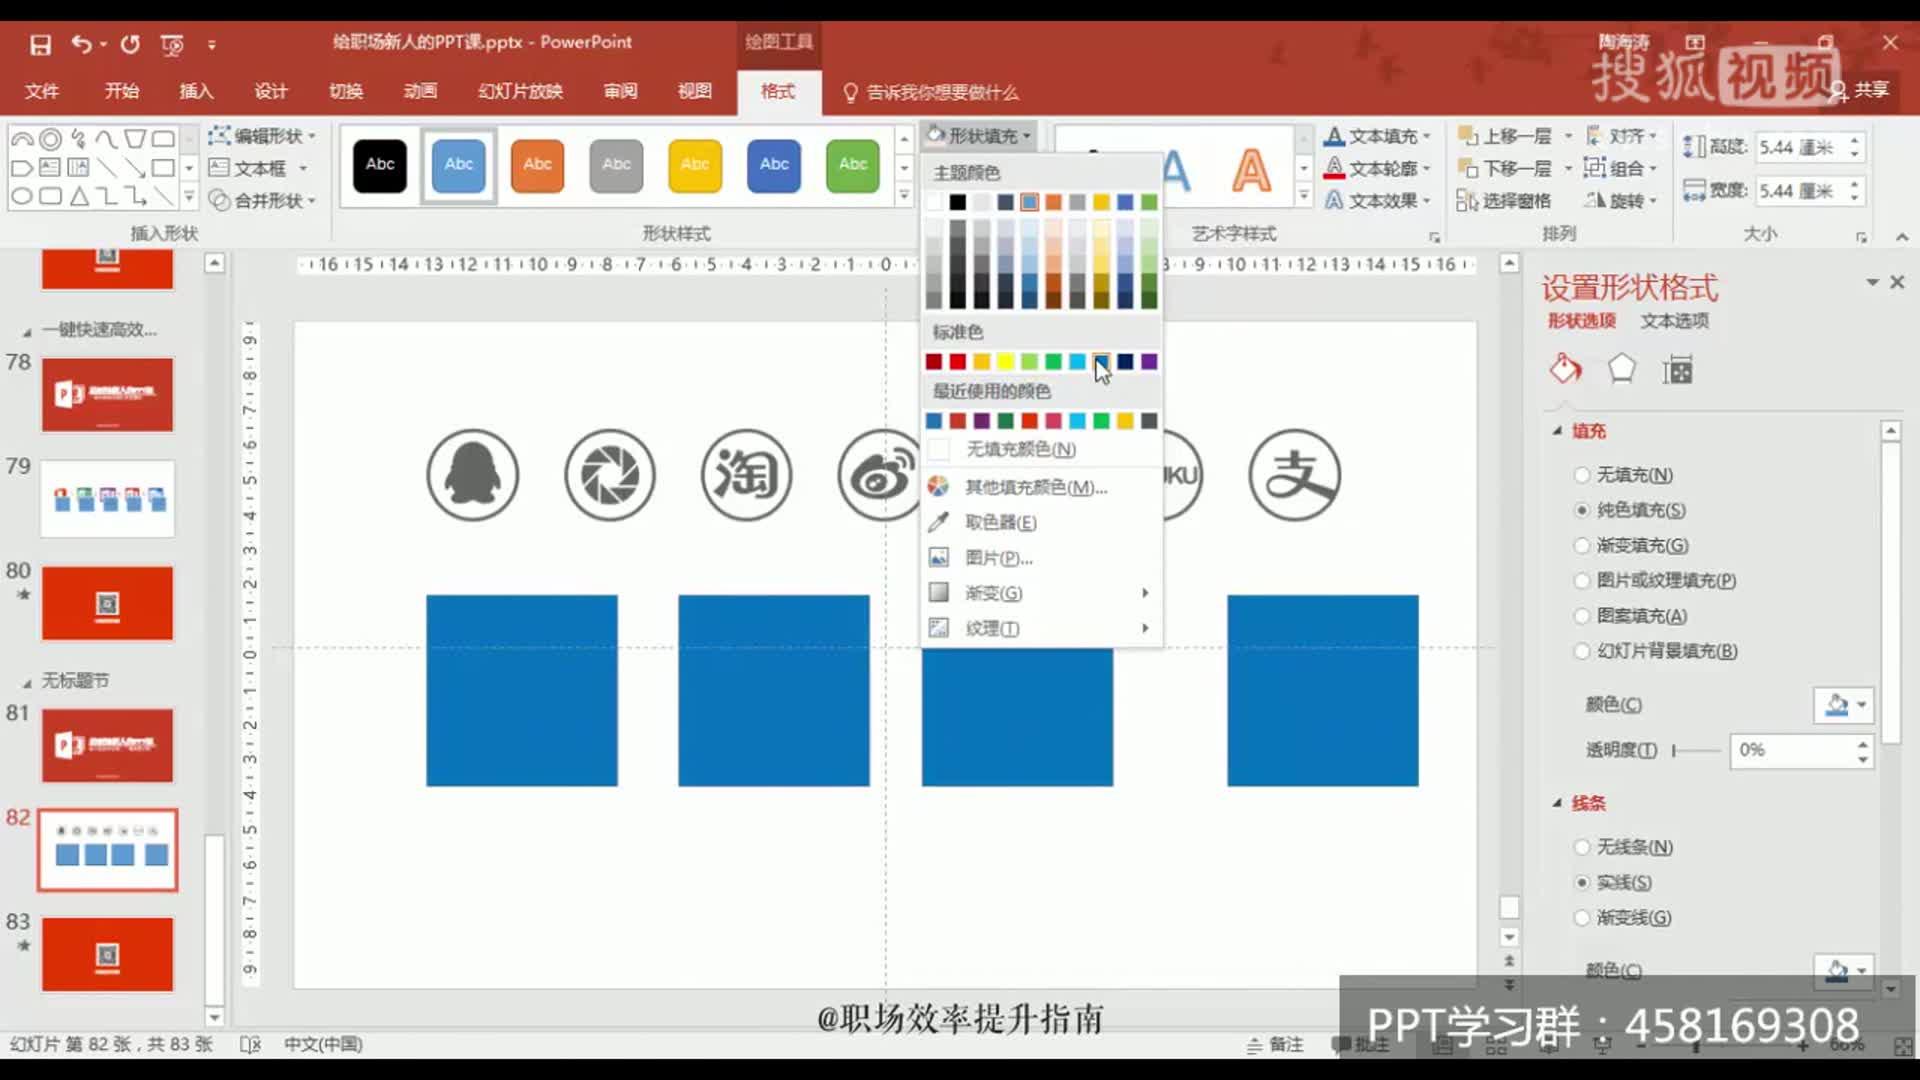This screenshot has width=1920, height=1080.
Task: Switch to the 文本选项 tab in Format pane
Action: (1674, 322)
